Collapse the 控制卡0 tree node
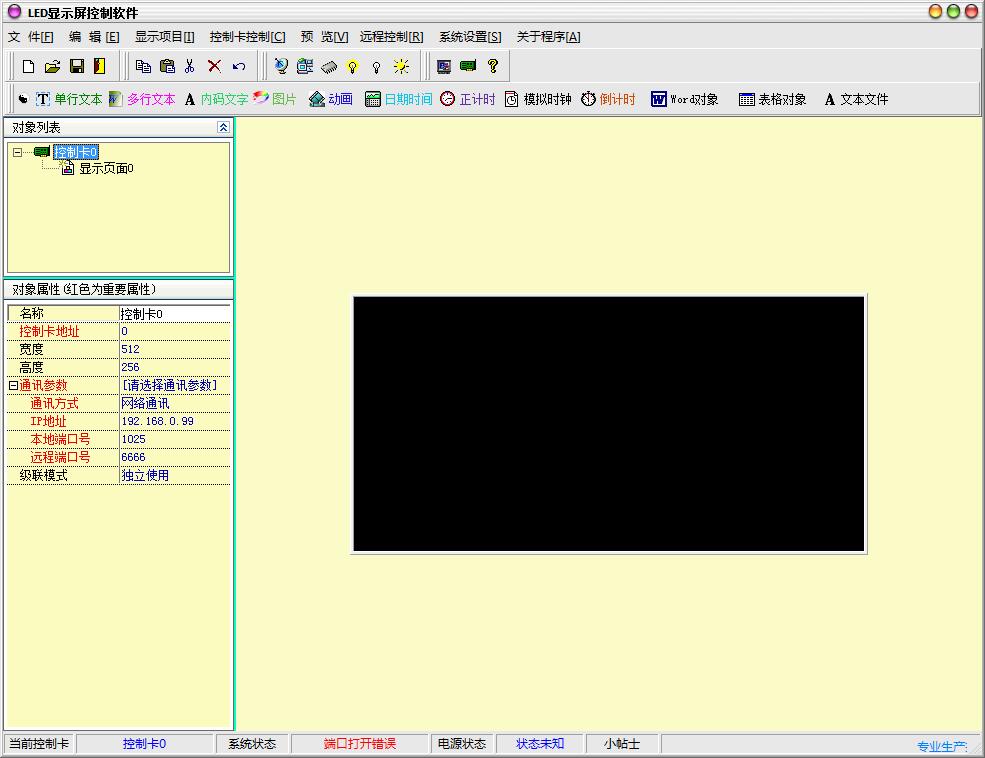The width and height of the screenshot is (985, 758). point(18,152)
